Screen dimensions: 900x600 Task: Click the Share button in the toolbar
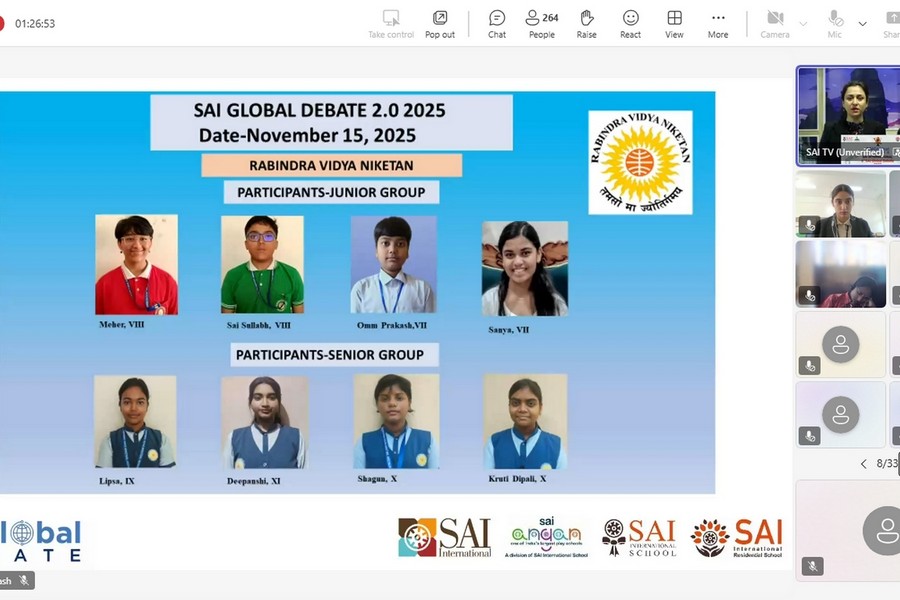[890, 23]
